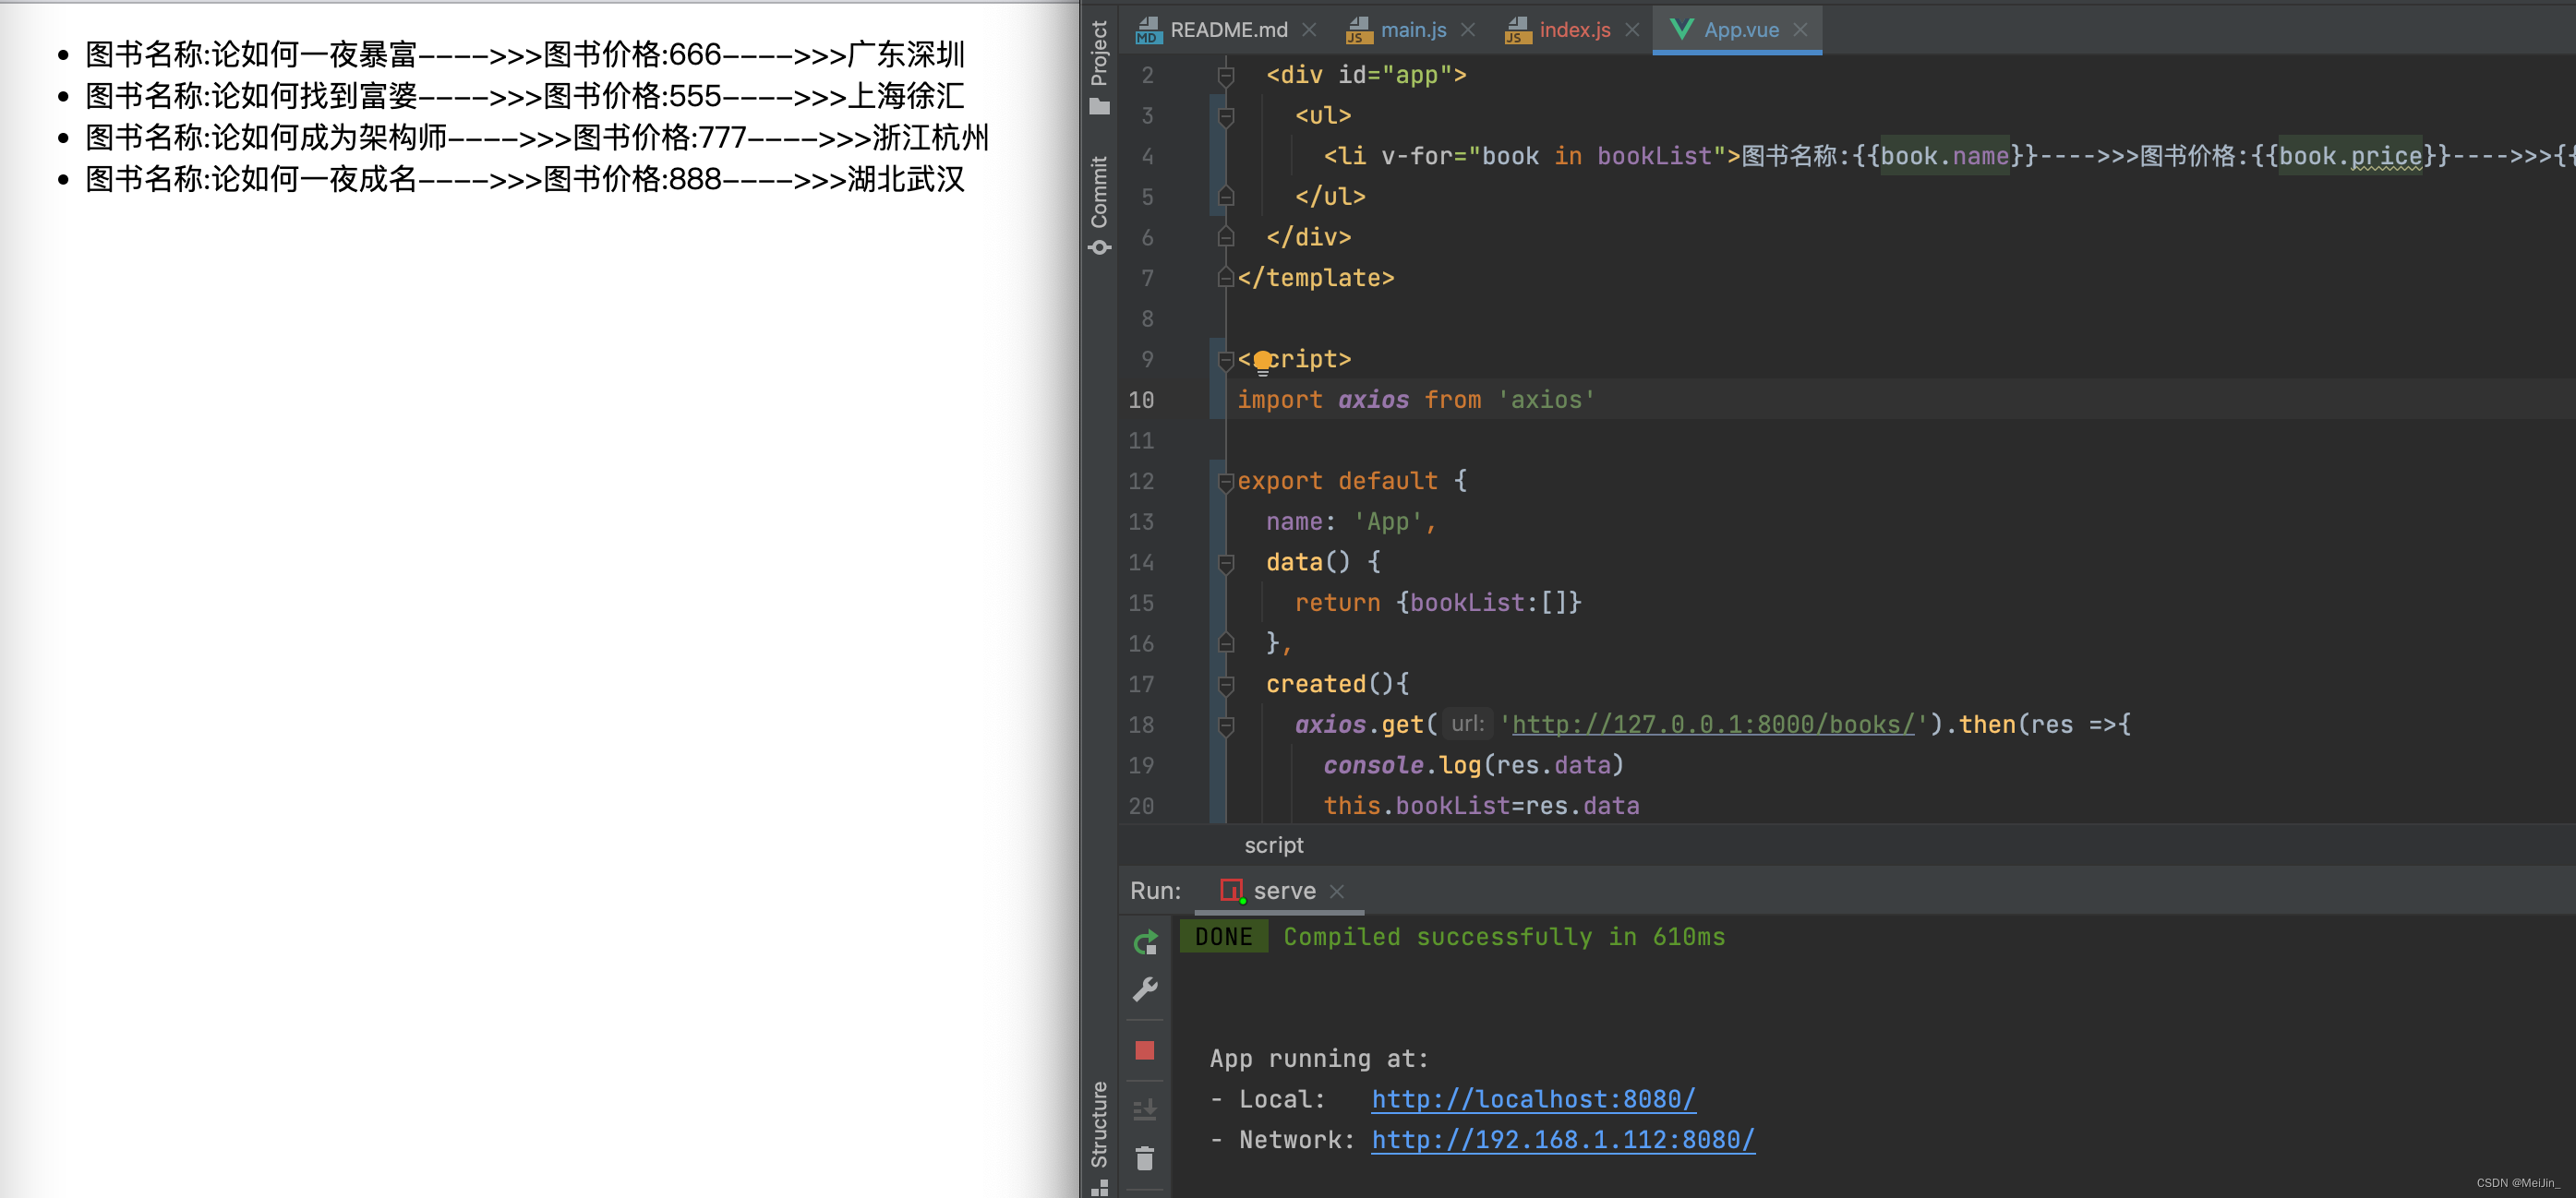Close the serve run tab
The height and width of the screenshot is (1198, 2576).
click(x=1337, y=891)
